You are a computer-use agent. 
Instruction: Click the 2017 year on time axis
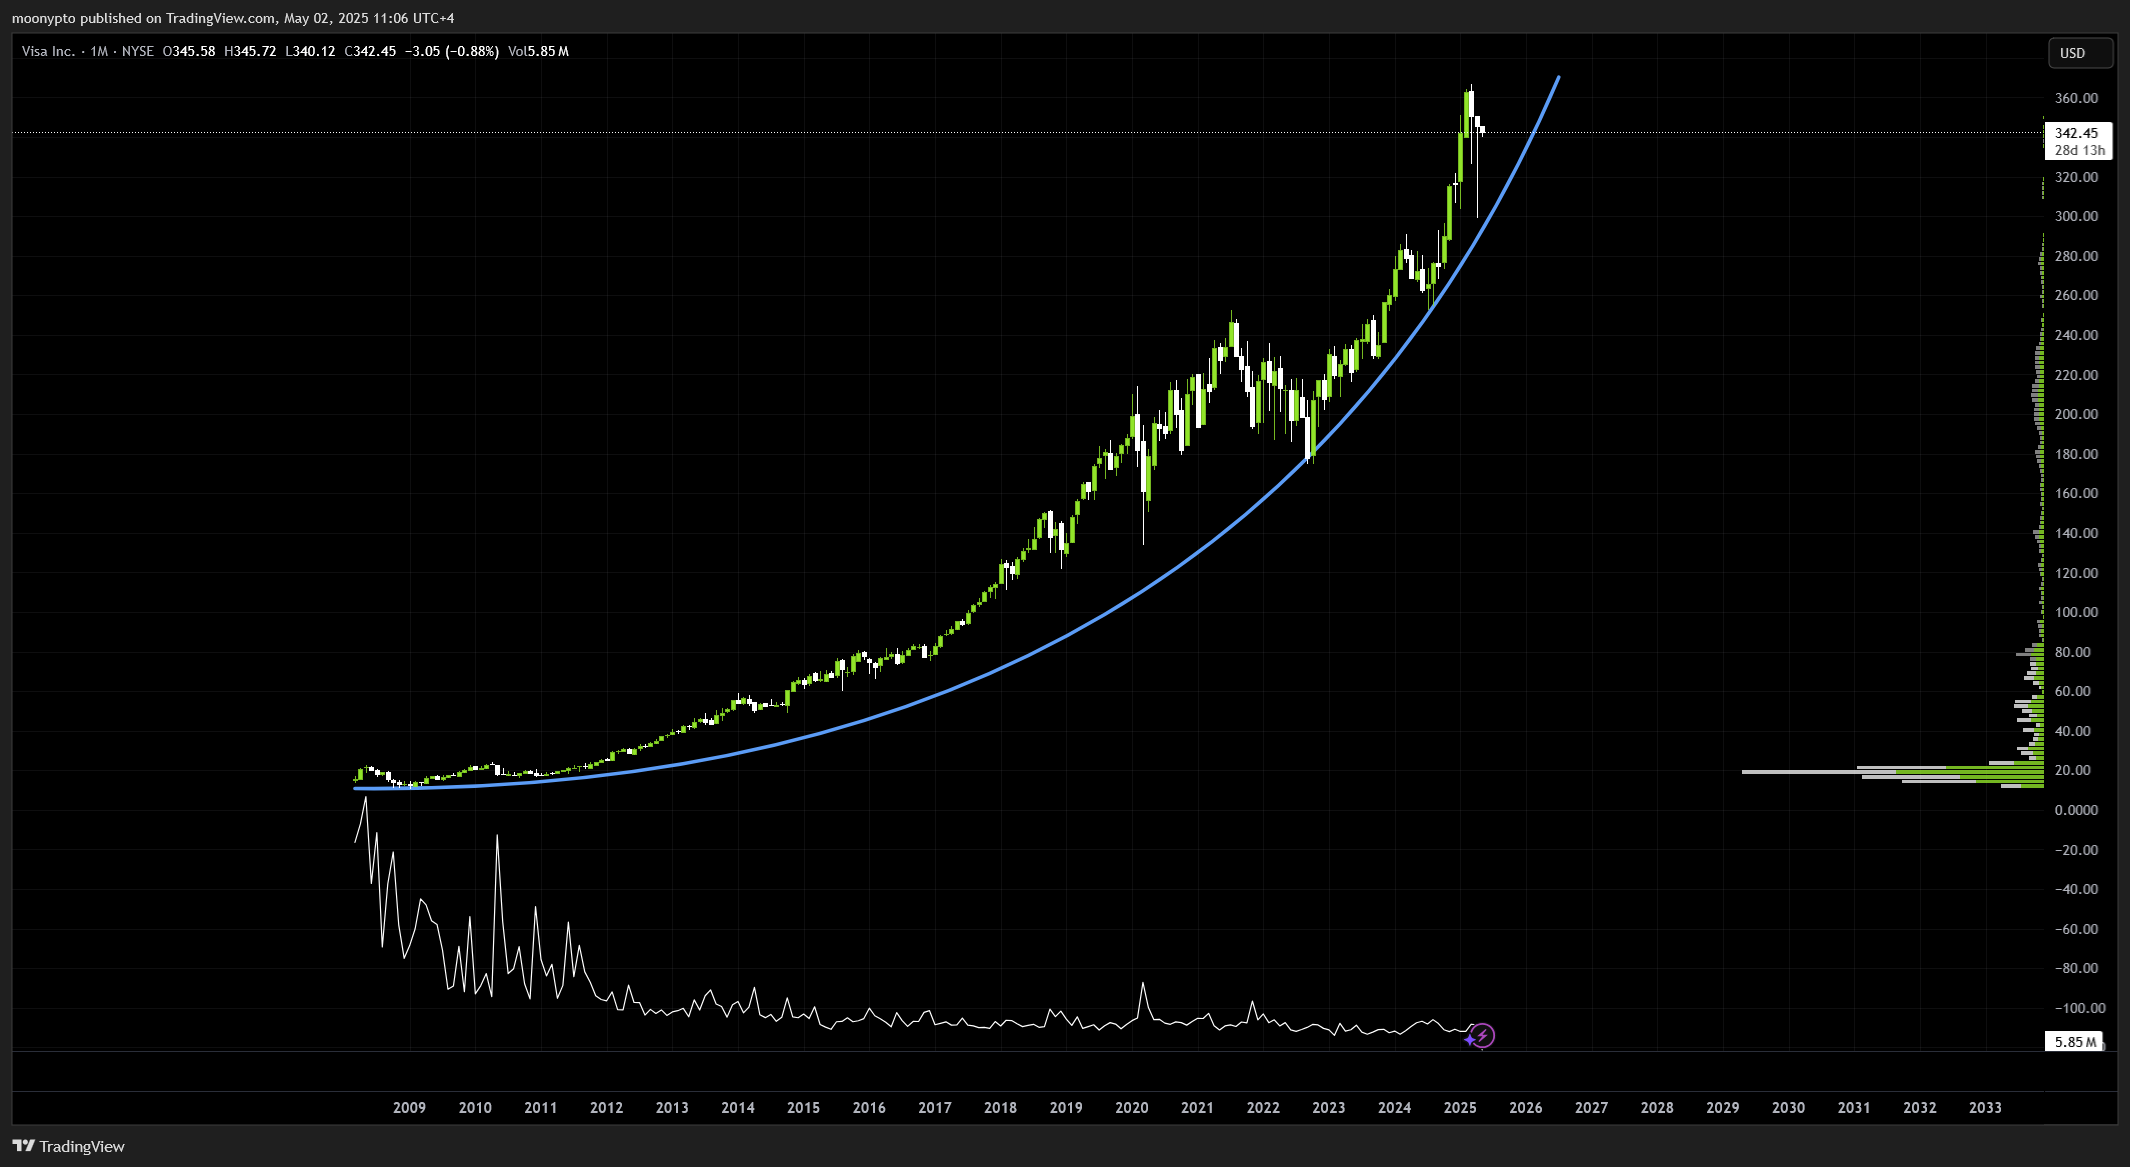(x=935, y=1108)
